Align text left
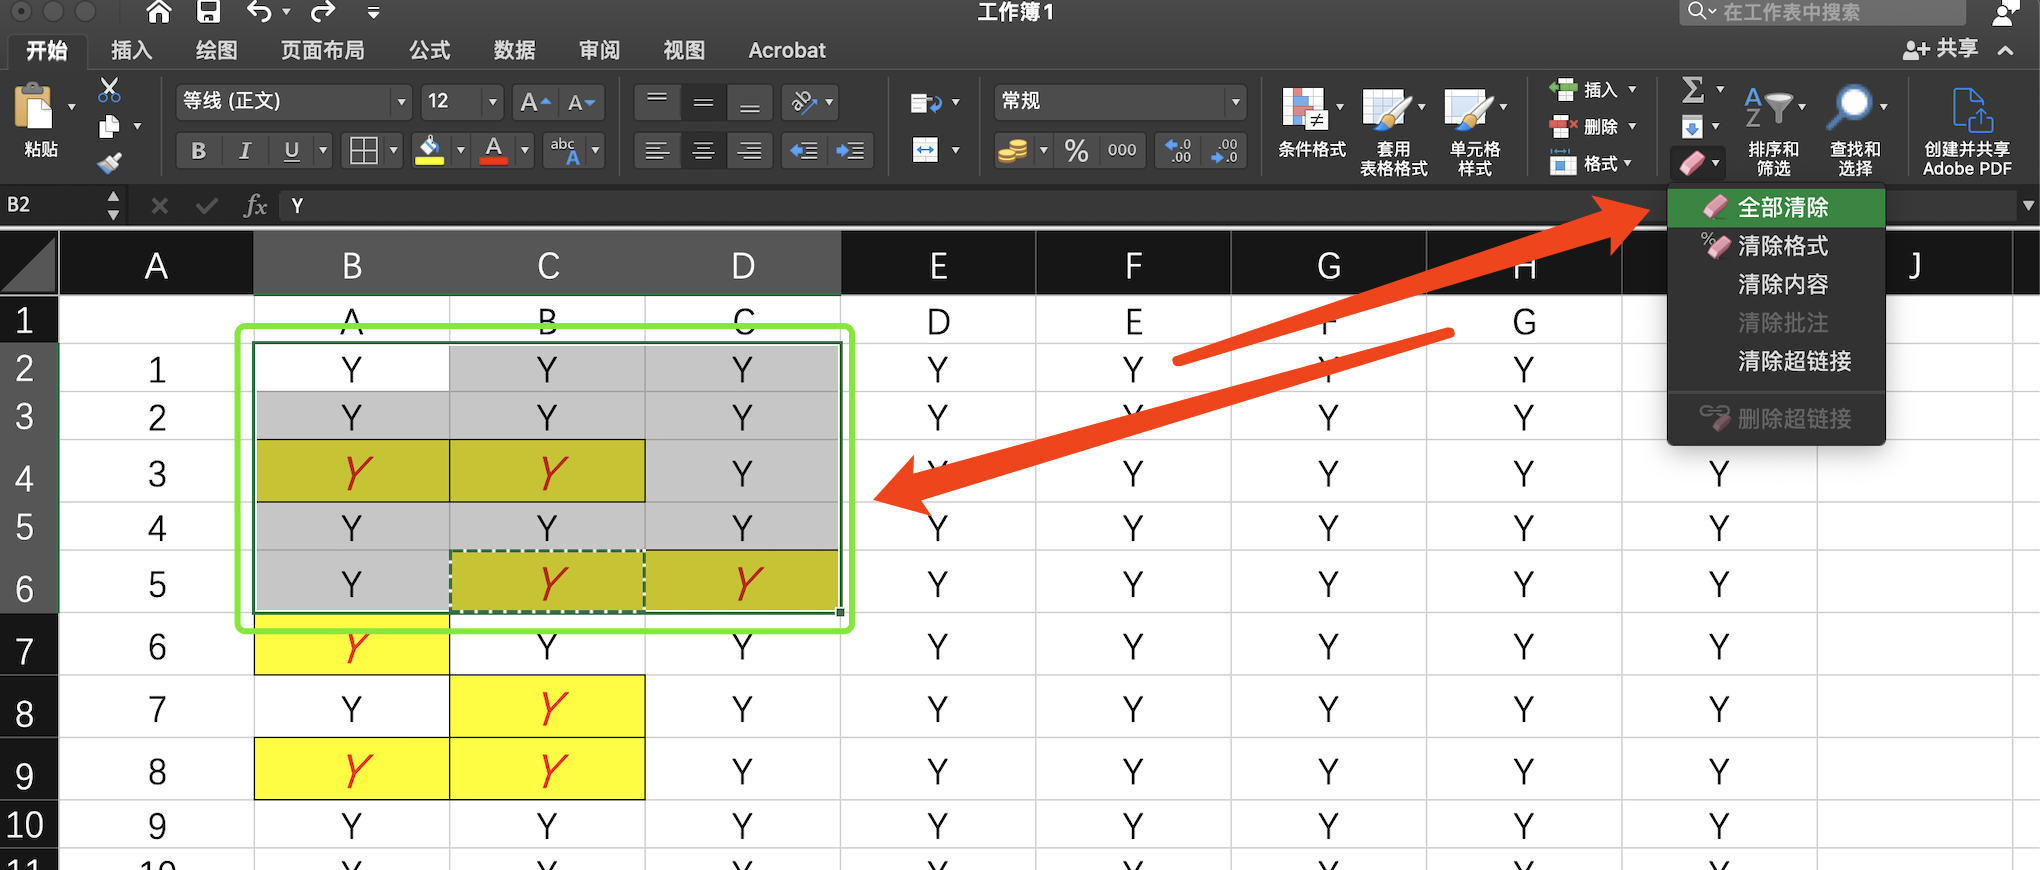This screenshot has height=870, width=2040. (x=657, y=151)
